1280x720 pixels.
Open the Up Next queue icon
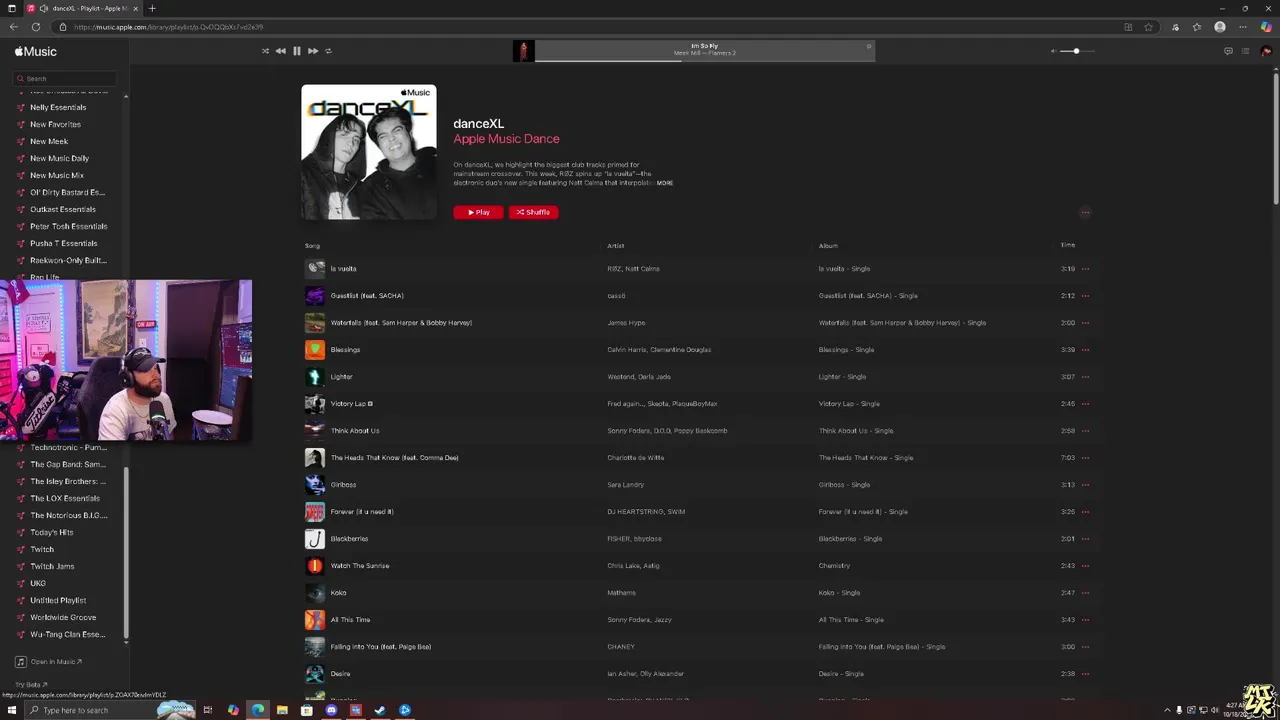(1245, 51)
